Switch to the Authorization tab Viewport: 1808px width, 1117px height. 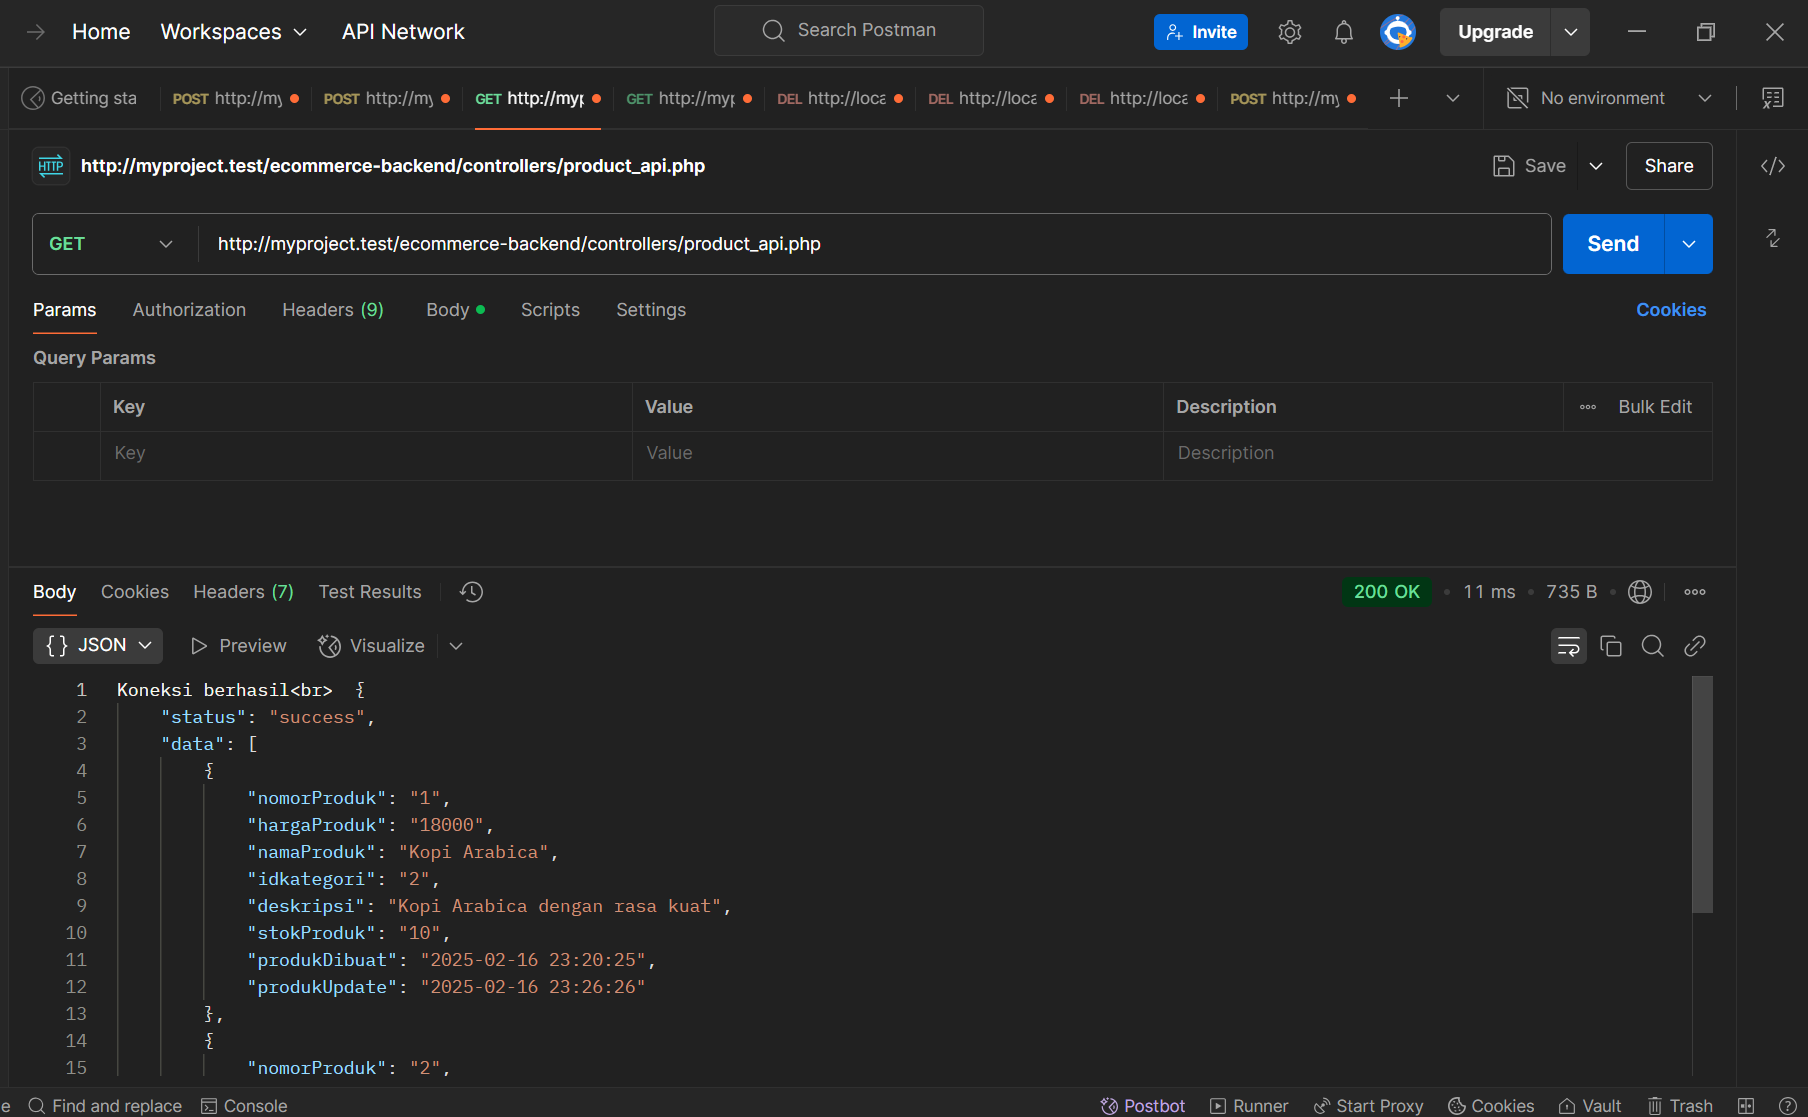pos(189,310)
